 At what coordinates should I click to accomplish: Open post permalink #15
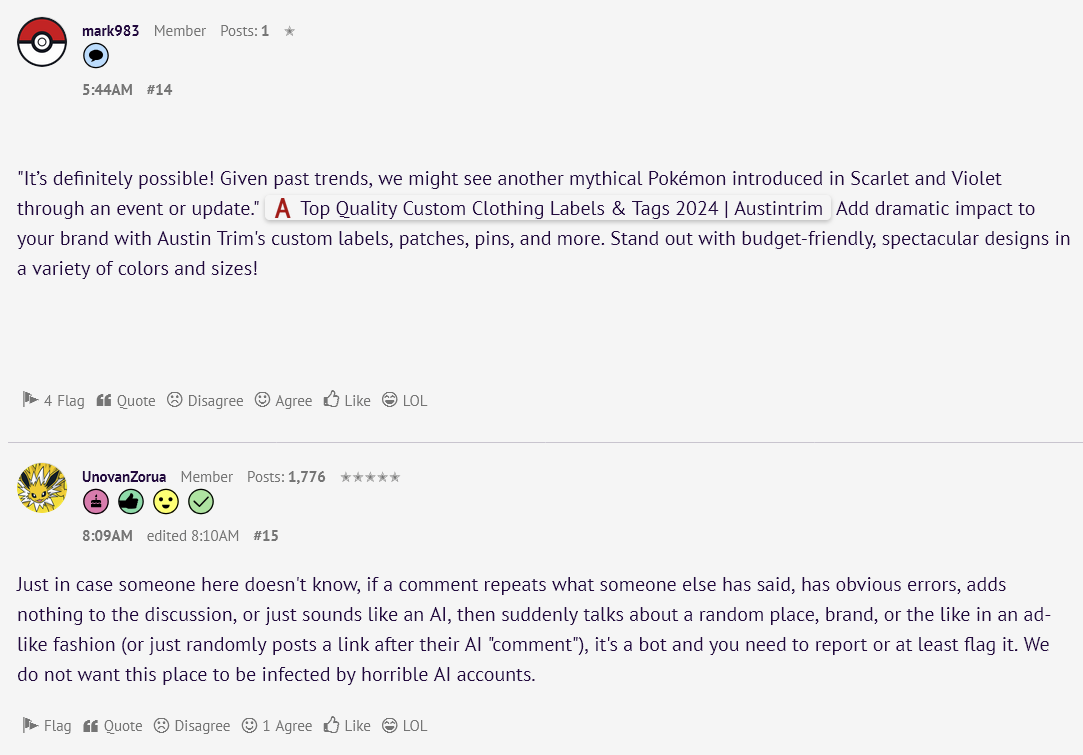tap(266, 535)
